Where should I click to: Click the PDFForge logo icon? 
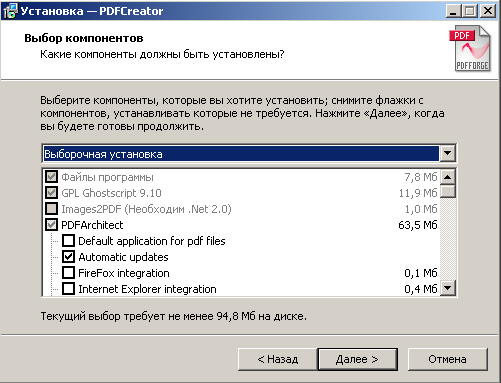(470, 49)
